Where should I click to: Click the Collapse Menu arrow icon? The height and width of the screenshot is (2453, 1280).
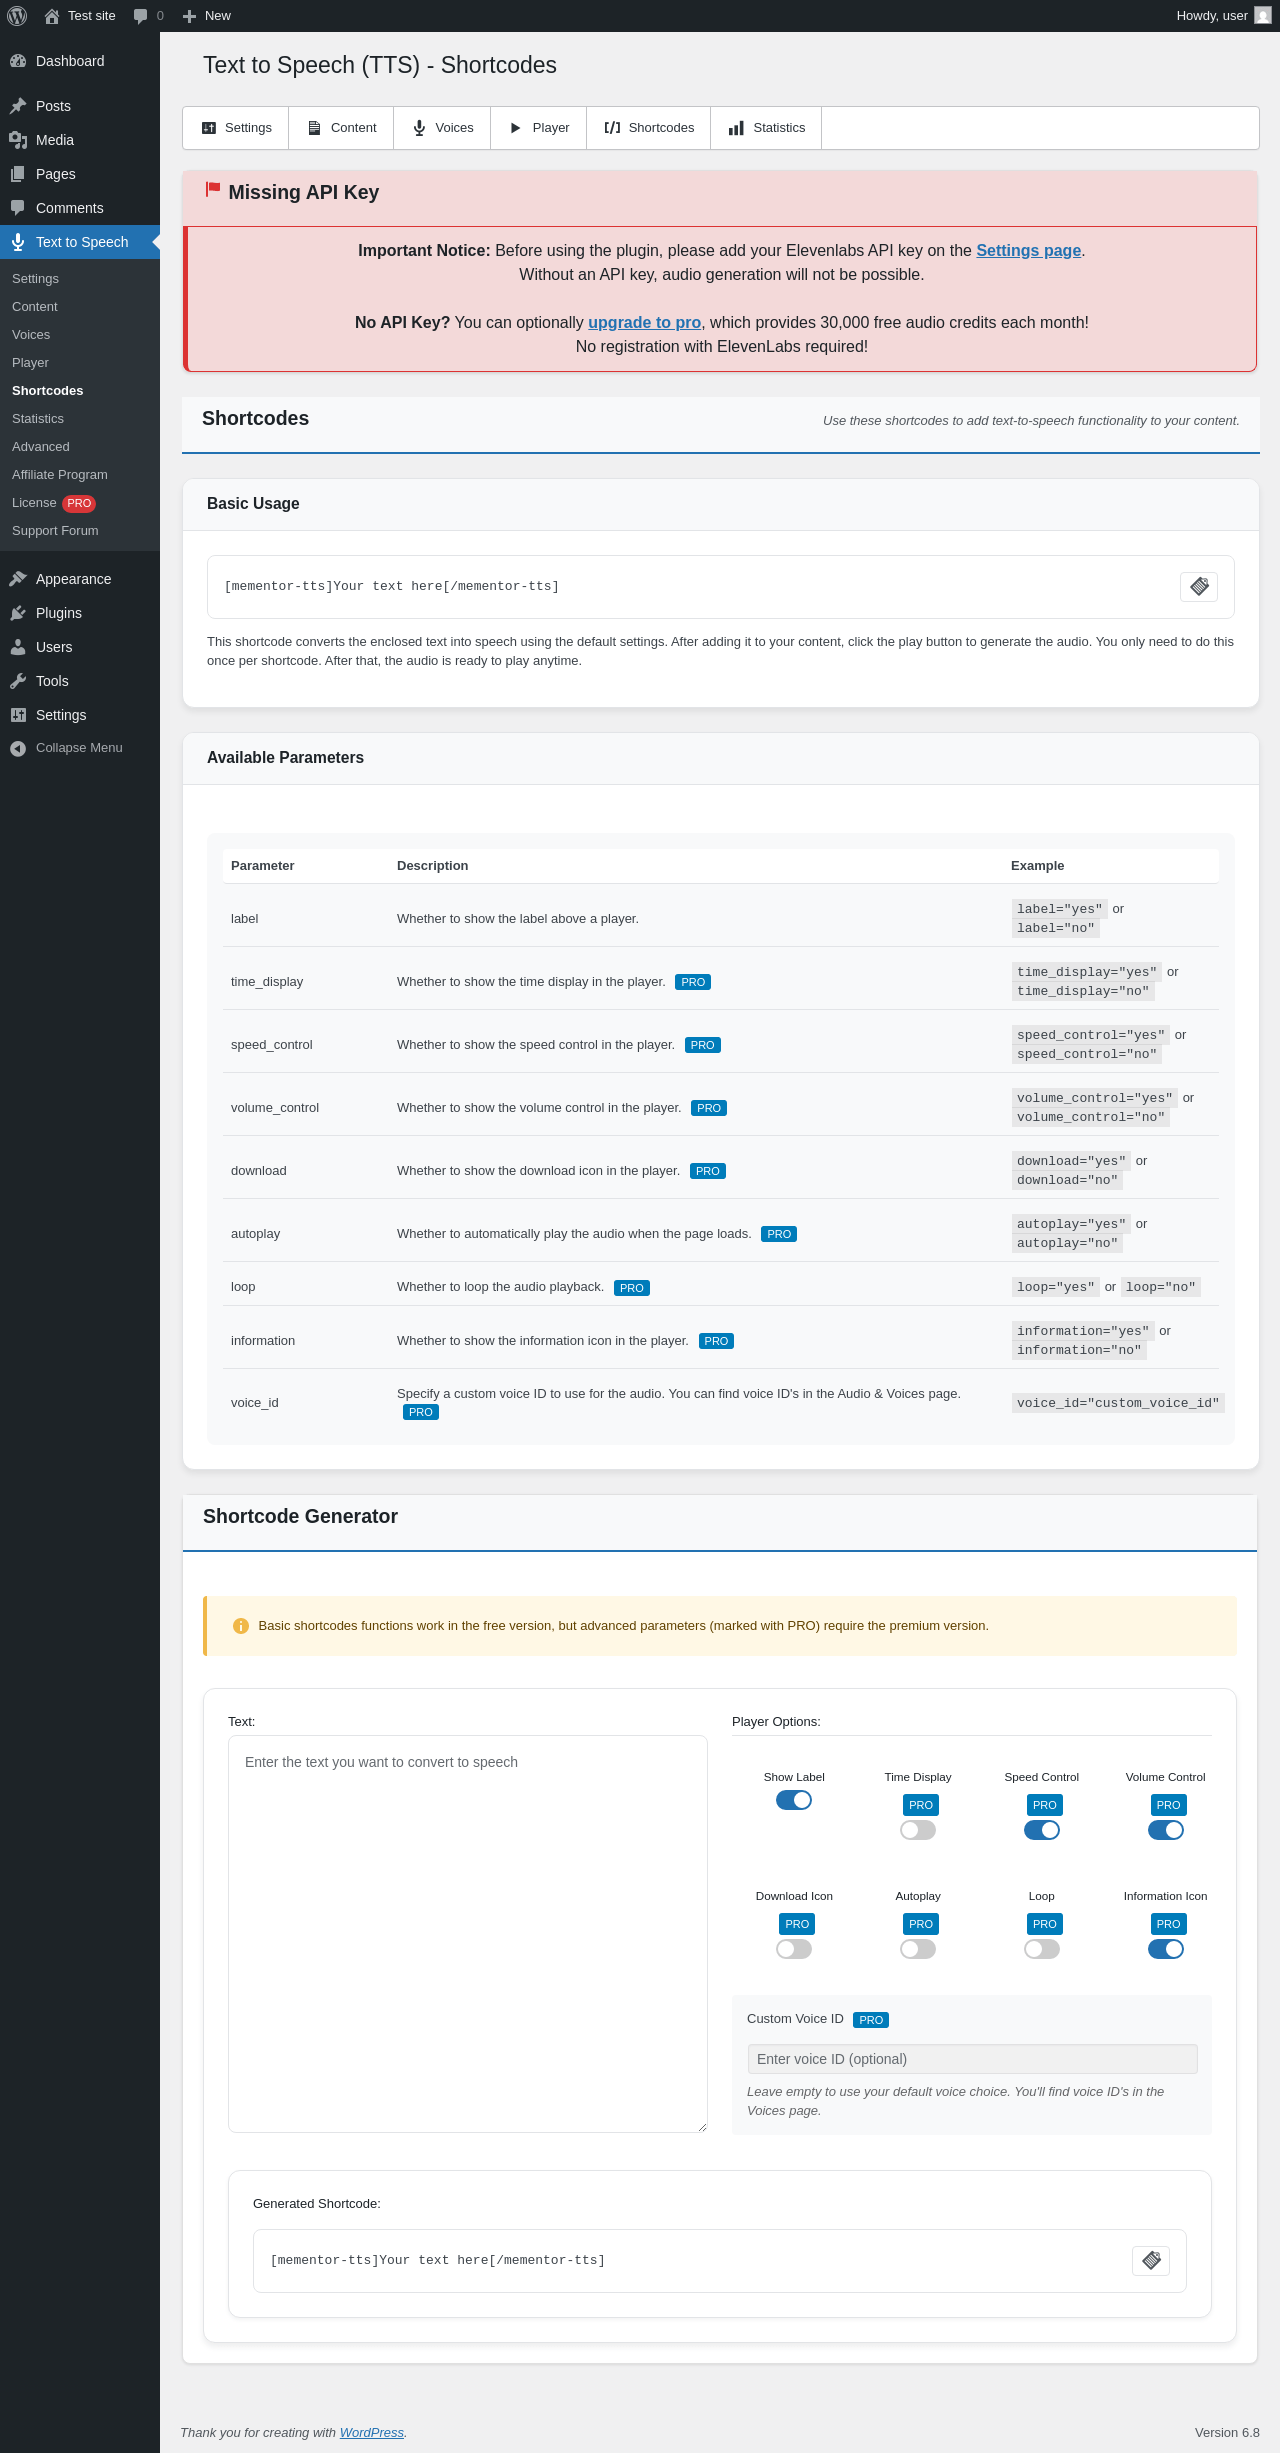tap(18, 749)
